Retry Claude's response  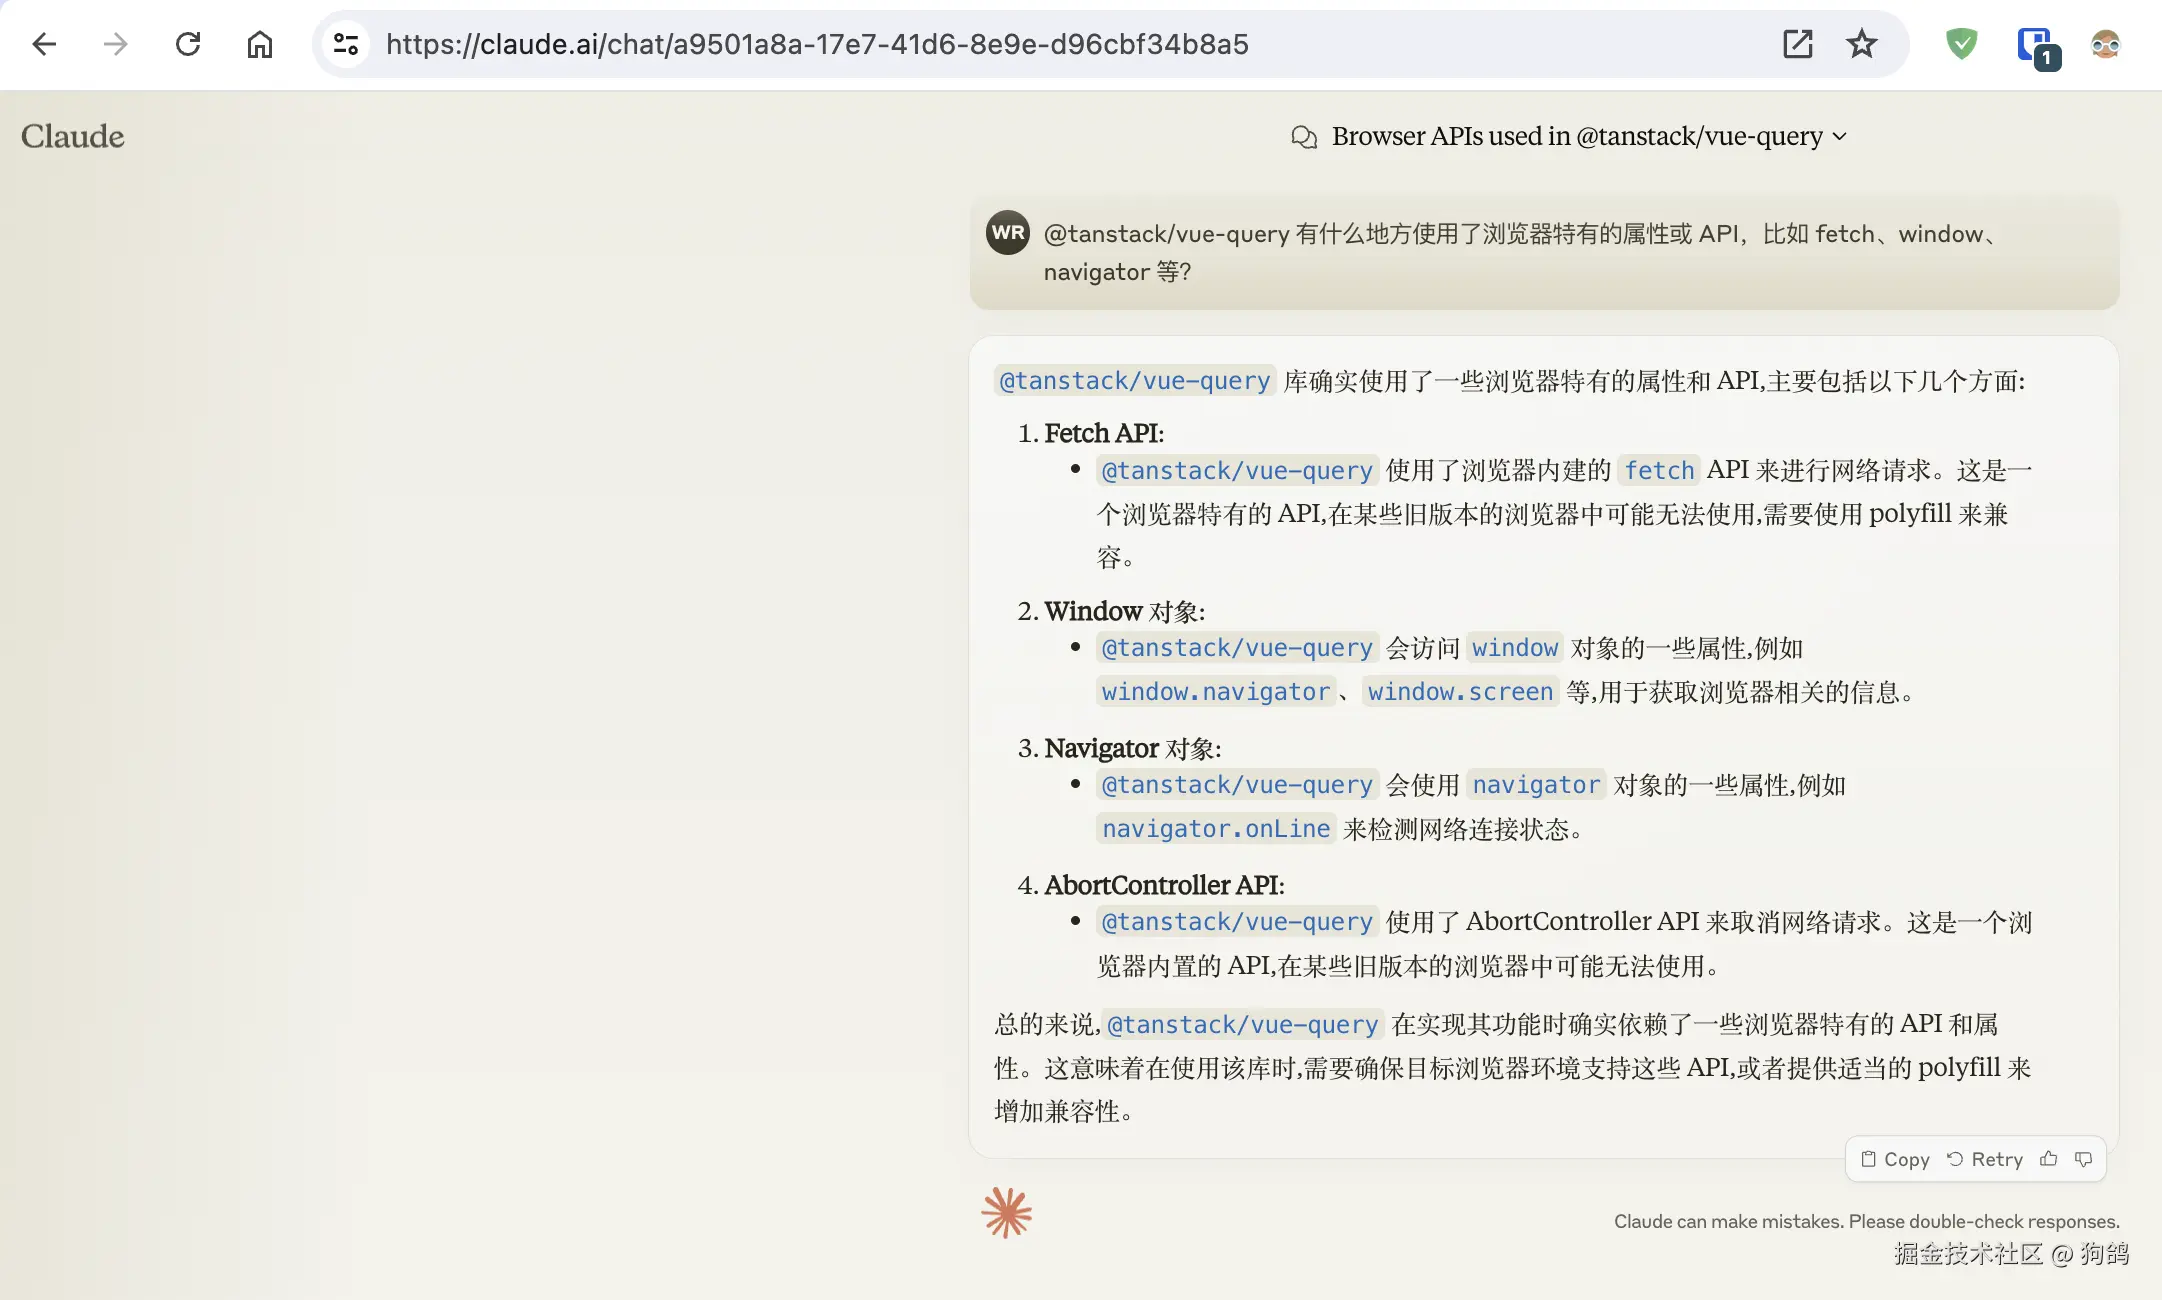[1986, 1159]
